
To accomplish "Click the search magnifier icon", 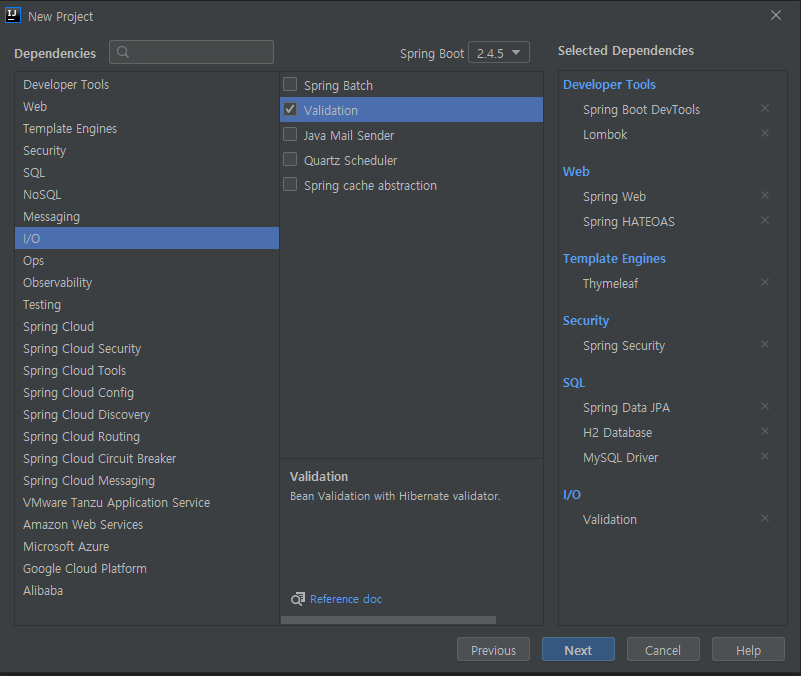I will [123, 52].
